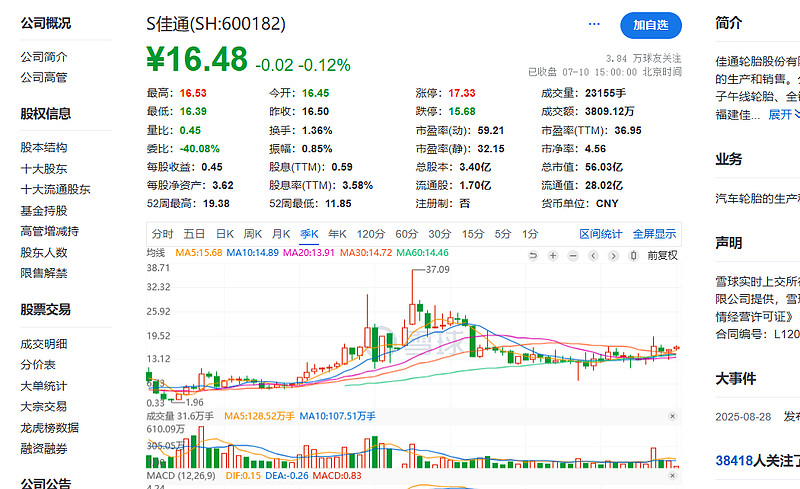Open 股本结构 in sidebar
The height and width of the screenshot is (489, 800).
44,148
